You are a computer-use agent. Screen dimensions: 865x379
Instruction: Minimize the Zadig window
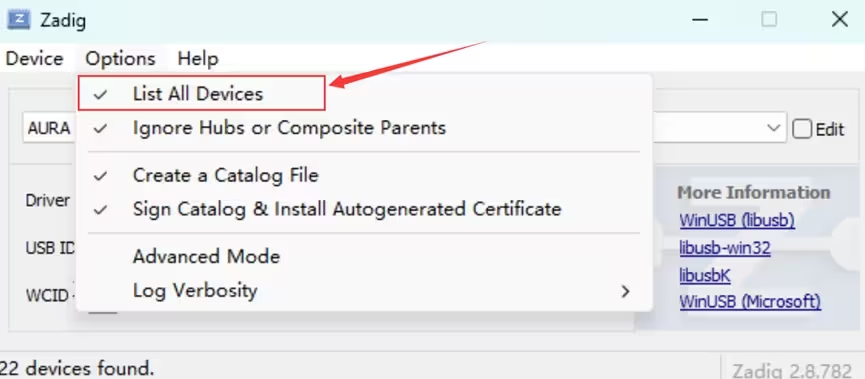coord(700,20)
